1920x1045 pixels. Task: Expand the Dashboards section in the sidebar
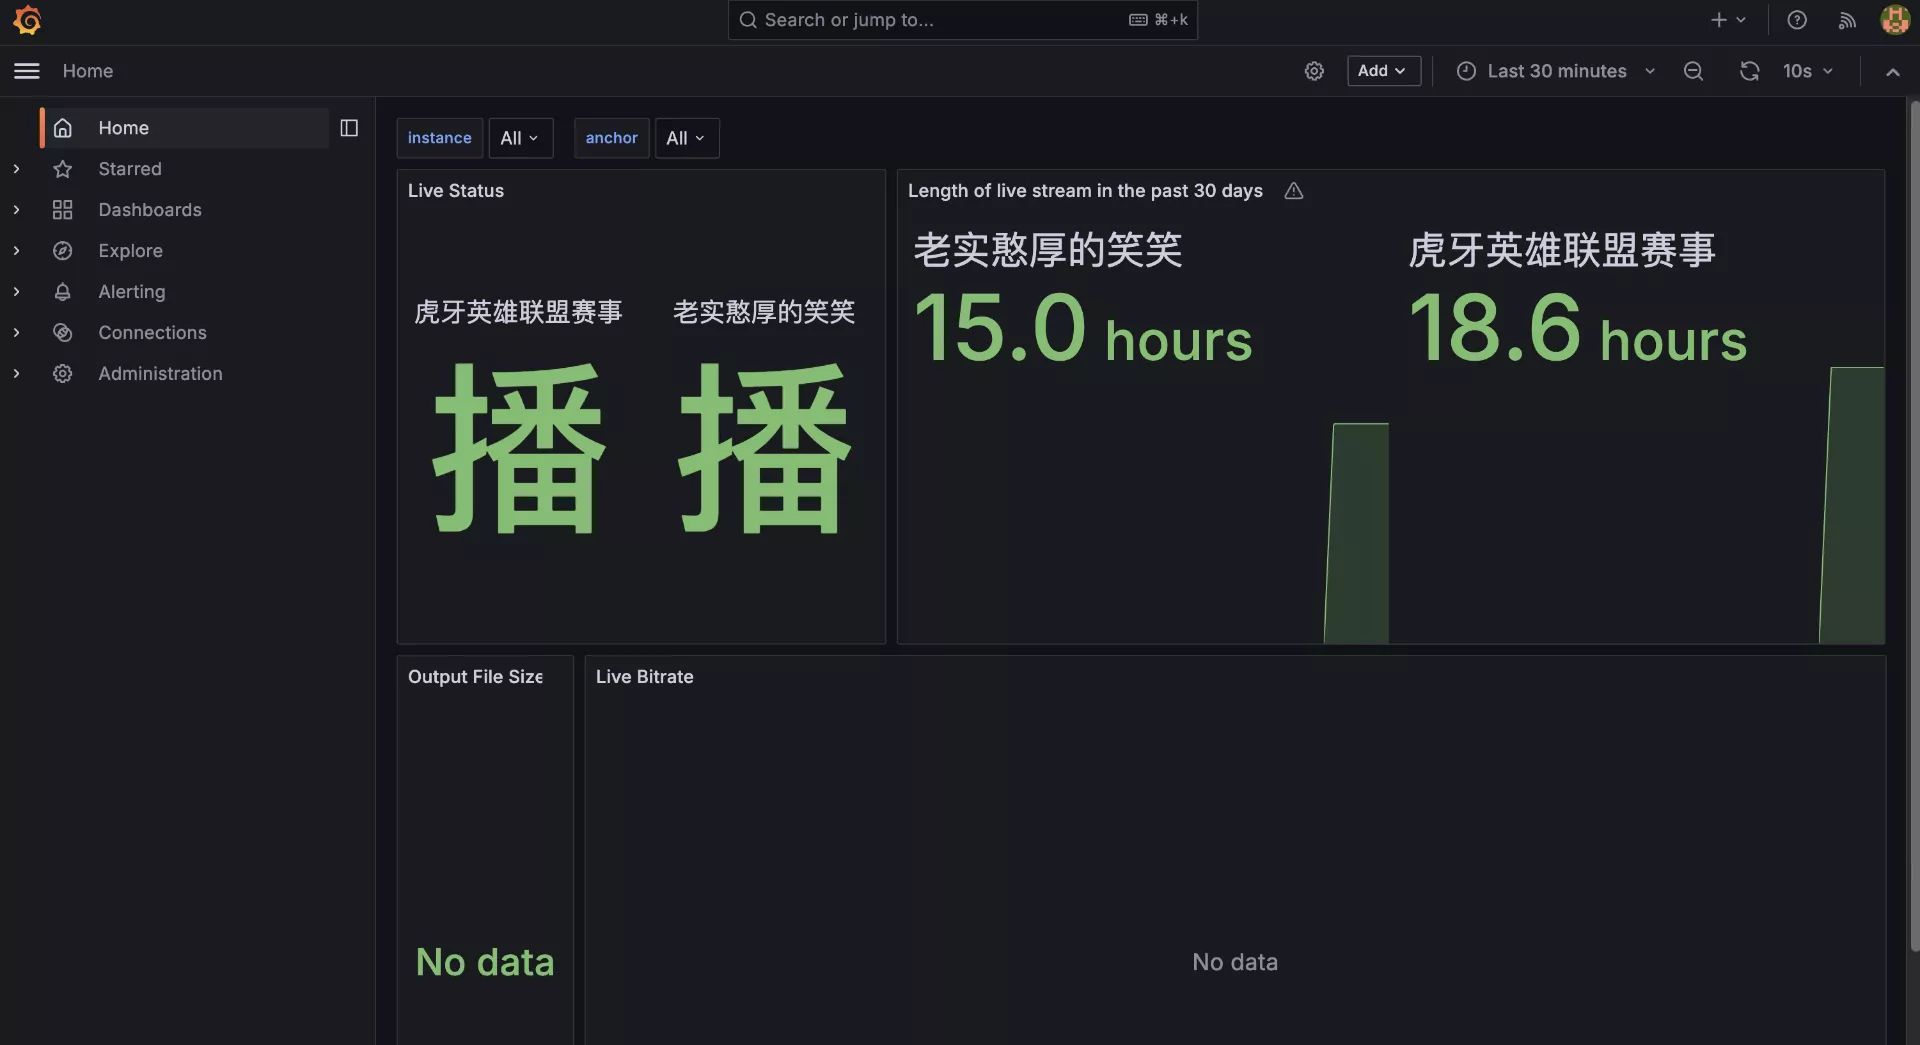17,210
